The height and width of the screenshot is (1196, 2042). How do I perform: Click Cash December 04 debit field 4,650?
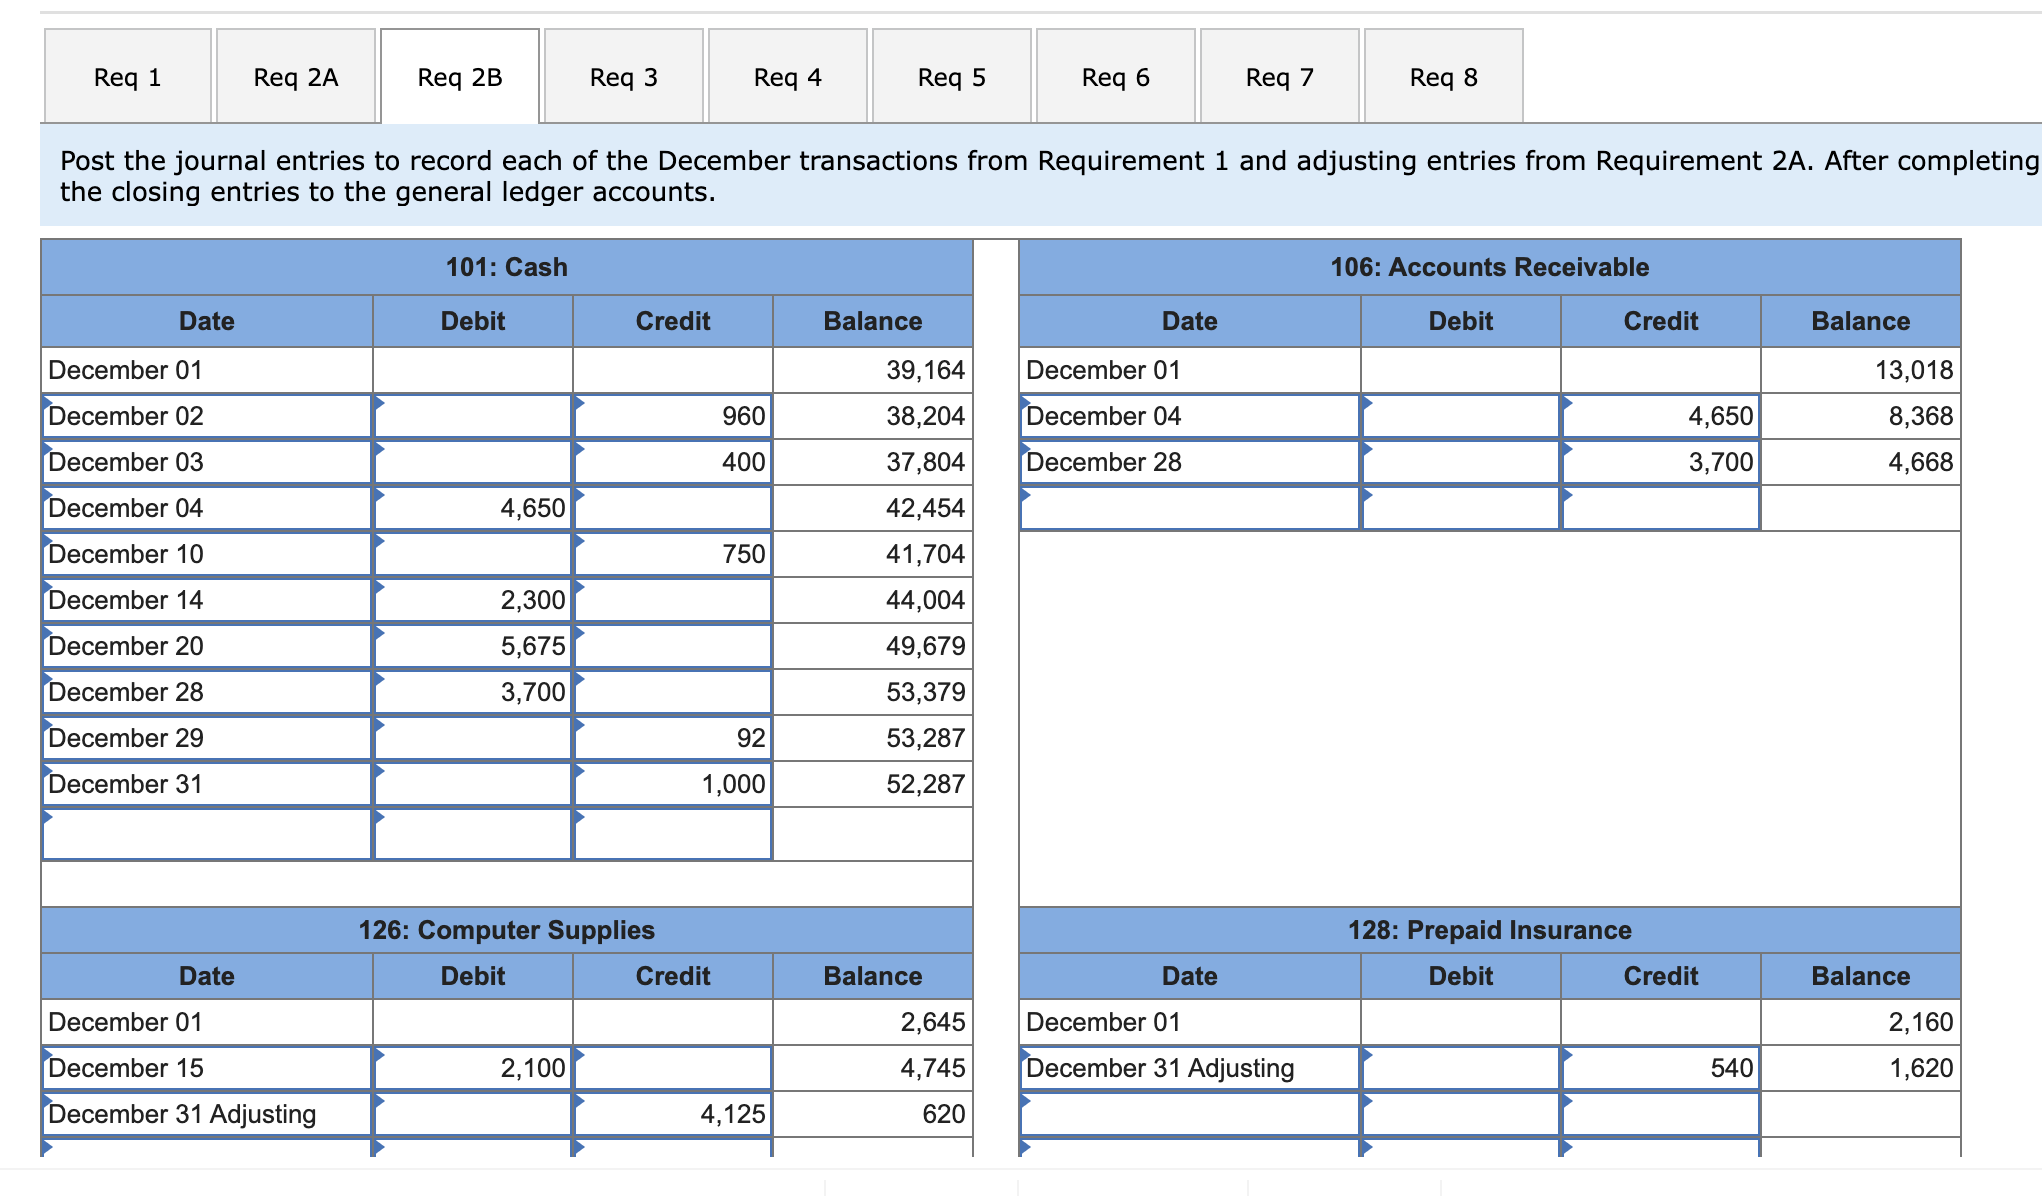pyautogui.click(x=473, y=508)
